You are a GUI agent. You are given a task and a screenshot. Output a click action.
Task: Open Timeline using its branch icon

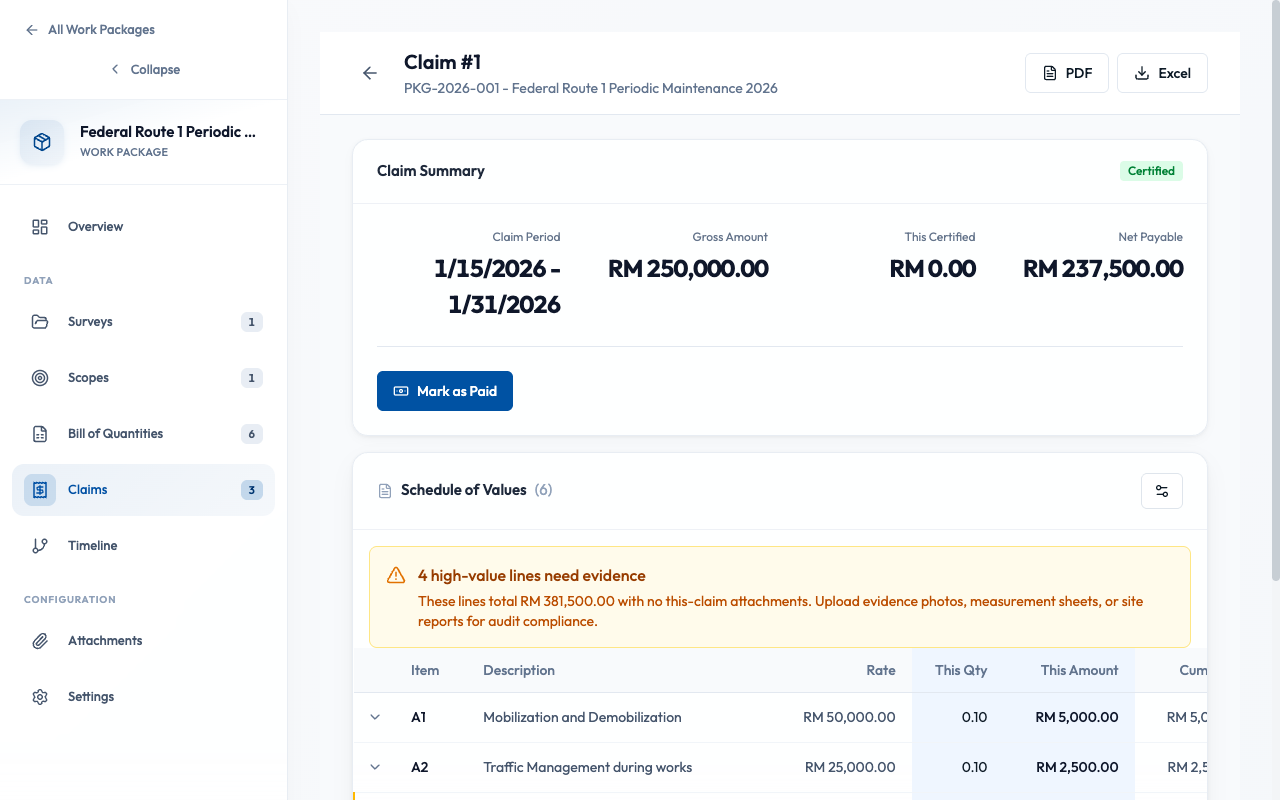(x=40, y=545)
